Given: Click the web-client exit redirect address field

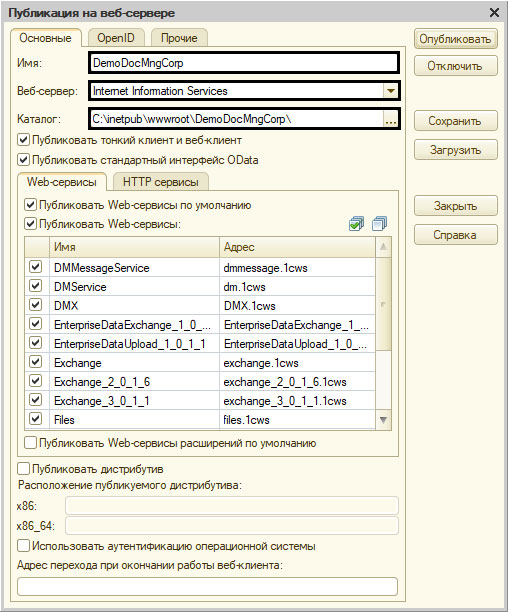Looking at the screenshot, I should pyautogui.click(x=207, y=587).
